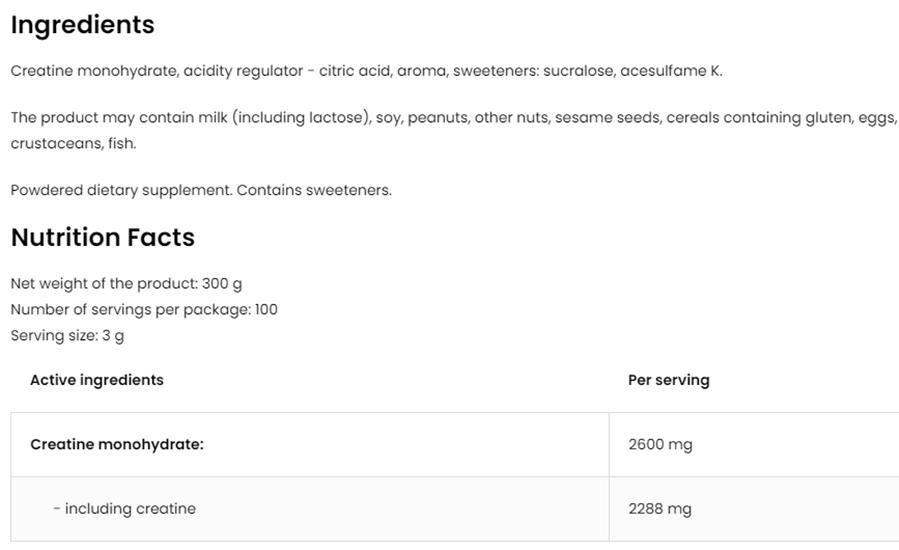Select the '- including creatine' row label

click(125, 509)
